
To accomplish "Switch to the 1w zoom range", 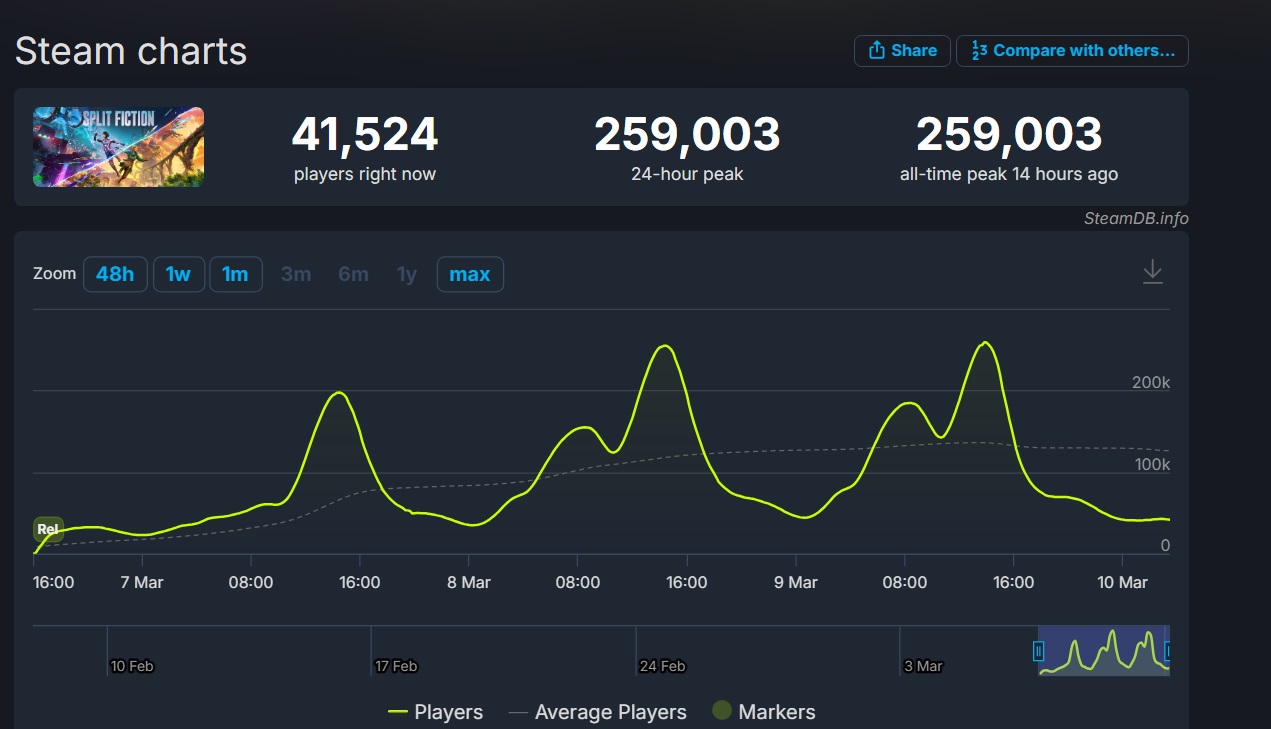I will click(178, 273).
